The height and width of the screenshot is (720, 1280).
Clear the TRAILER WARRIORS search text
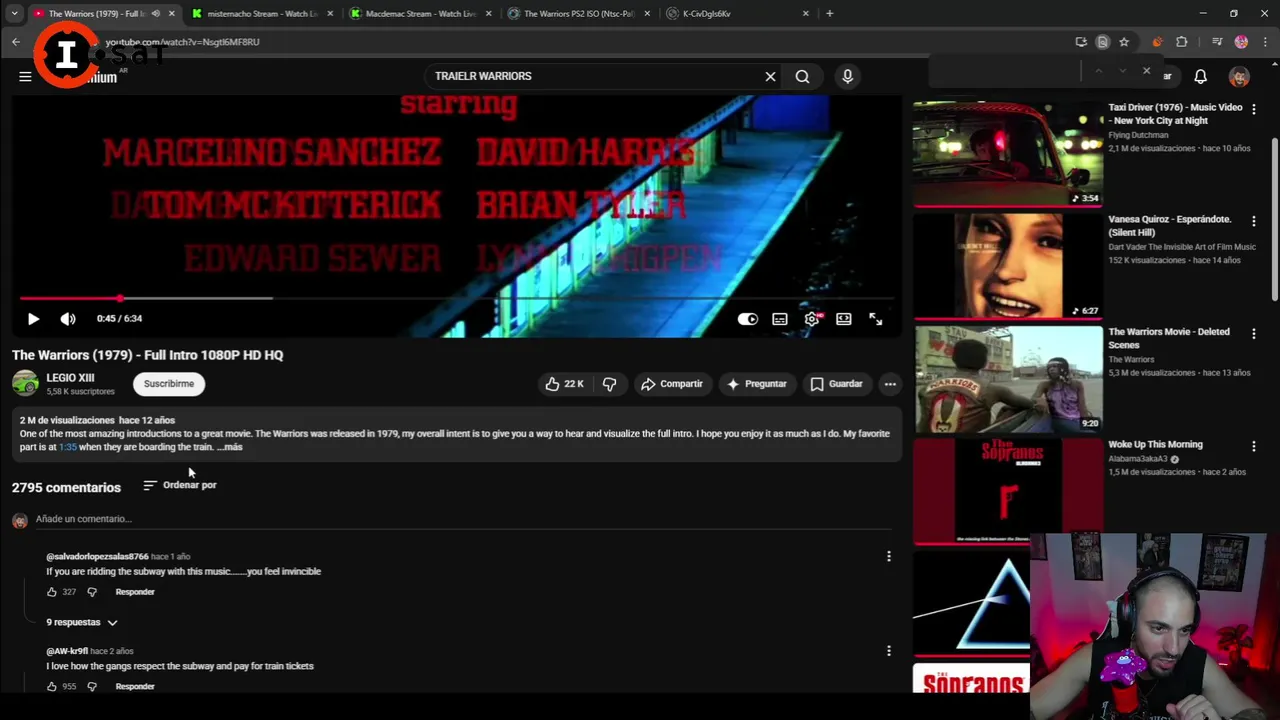770,76
